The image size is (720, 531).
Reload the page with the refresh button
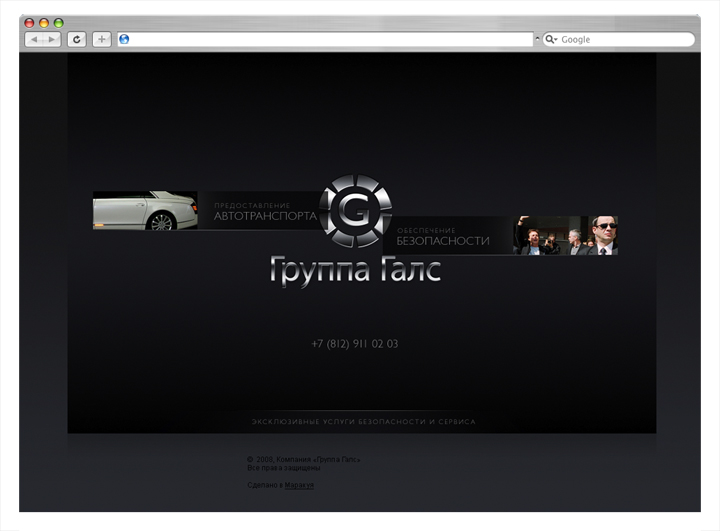77,40
